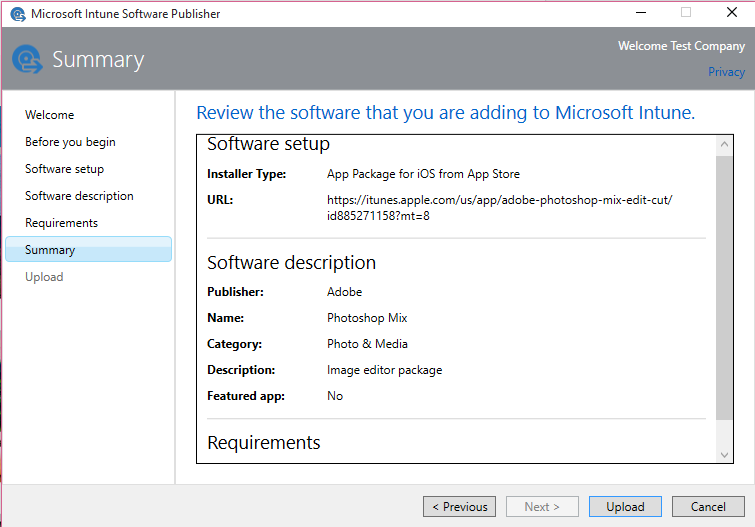755x527 pixels.
Task: Switch to Software description step
Action: coord(79,196)
